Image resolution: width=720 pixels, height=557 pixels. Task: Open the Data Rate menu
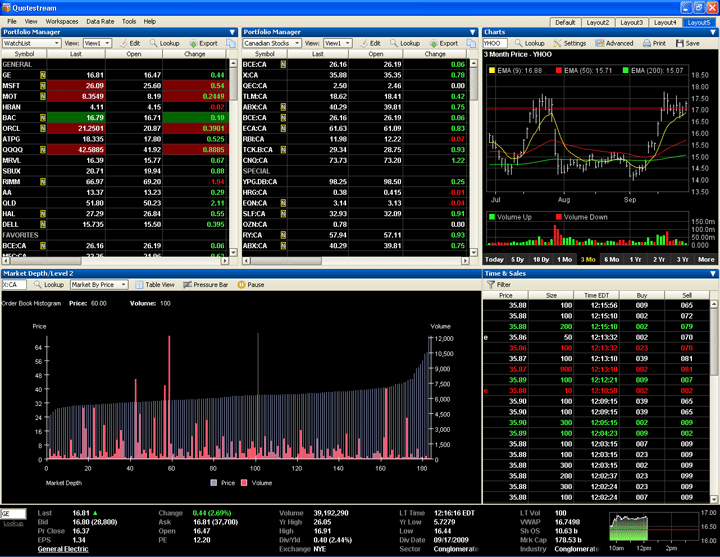(x=100, y=20)
